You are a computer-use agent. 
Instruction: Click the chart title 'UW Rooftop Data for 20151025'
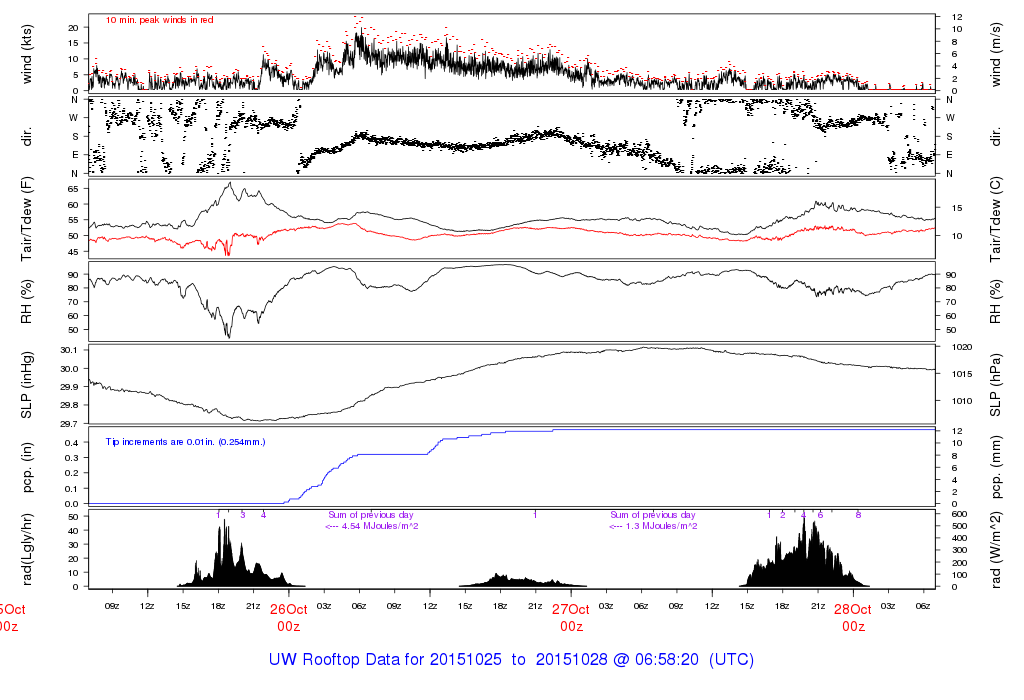pyautogui.click(x=385, y=660)
